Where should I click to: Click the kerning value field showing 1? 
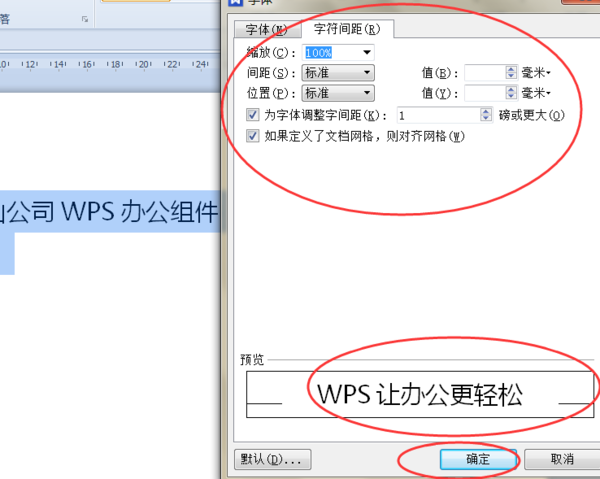[x=439, y=115]
